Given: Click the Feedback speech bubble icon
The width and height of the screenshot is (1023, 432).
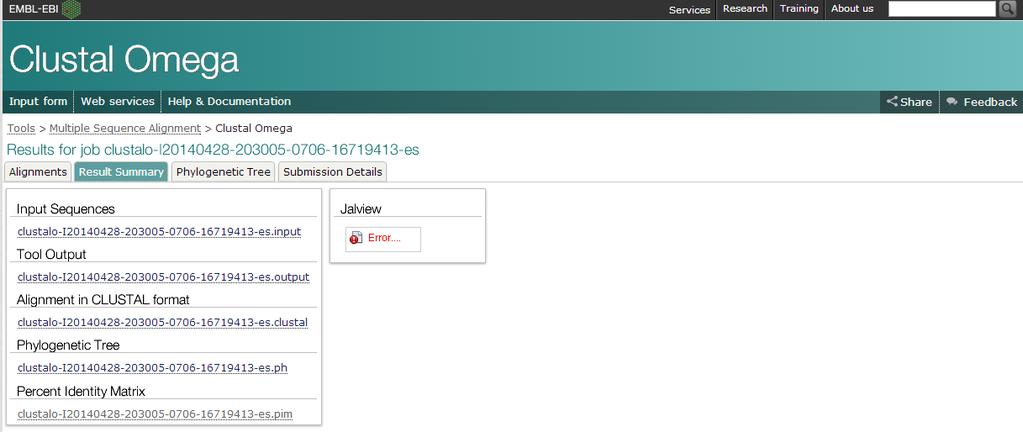Looking at the screenshot, I should point(952,101).
